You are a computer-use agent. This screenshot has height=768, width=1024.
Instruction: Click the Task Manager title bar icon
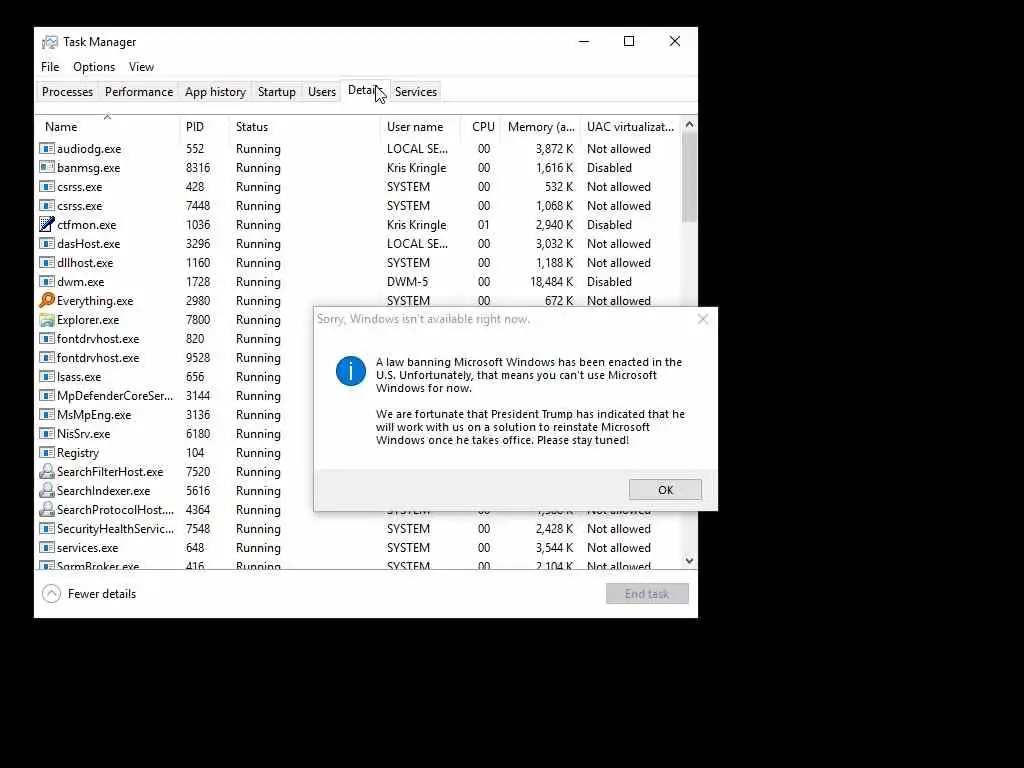click(x=50, y=42)
